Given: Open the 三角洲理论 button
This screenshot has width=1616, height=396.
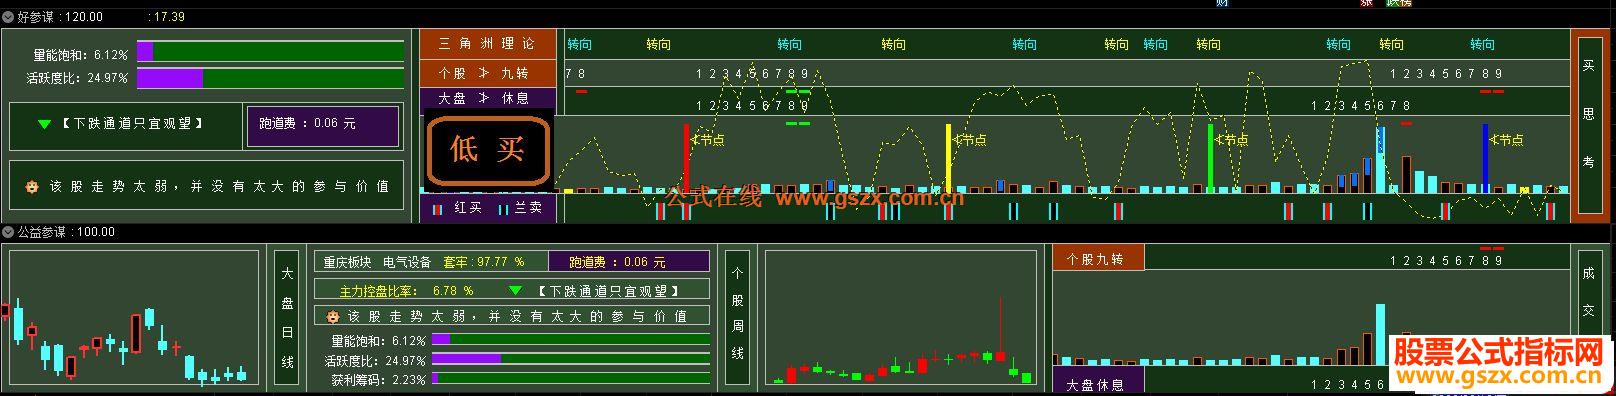Looking at the screenshot, I should tap(488, 44).
